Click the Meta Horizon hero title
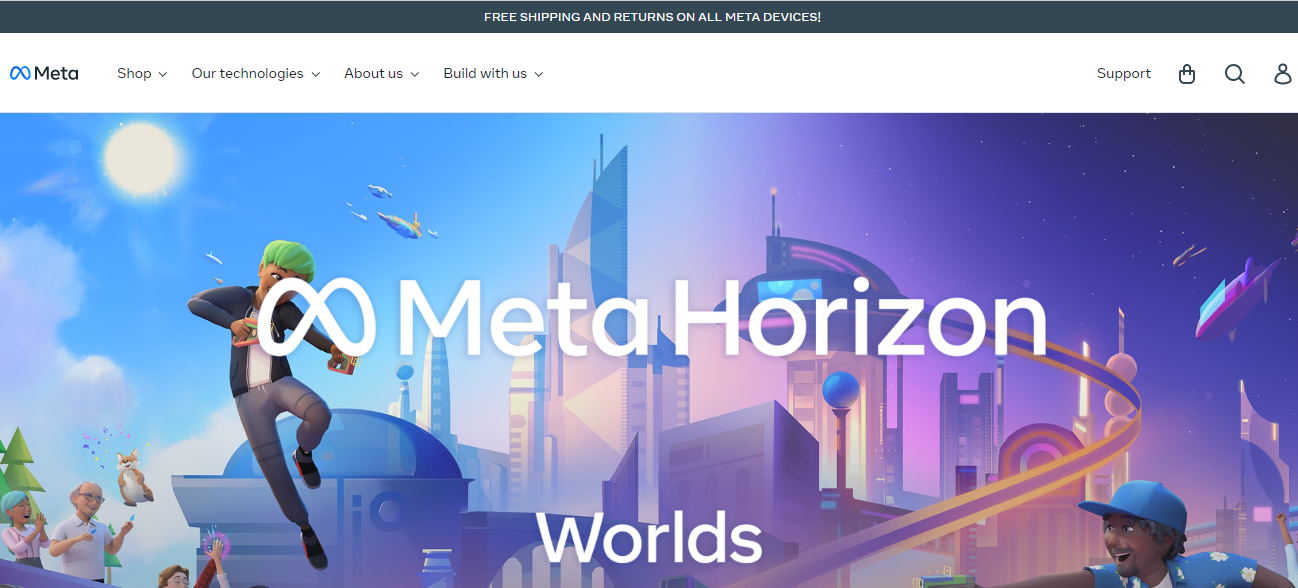Image resolution: width=1298 pixels, height=588 pixels. (x=652, y=317)
